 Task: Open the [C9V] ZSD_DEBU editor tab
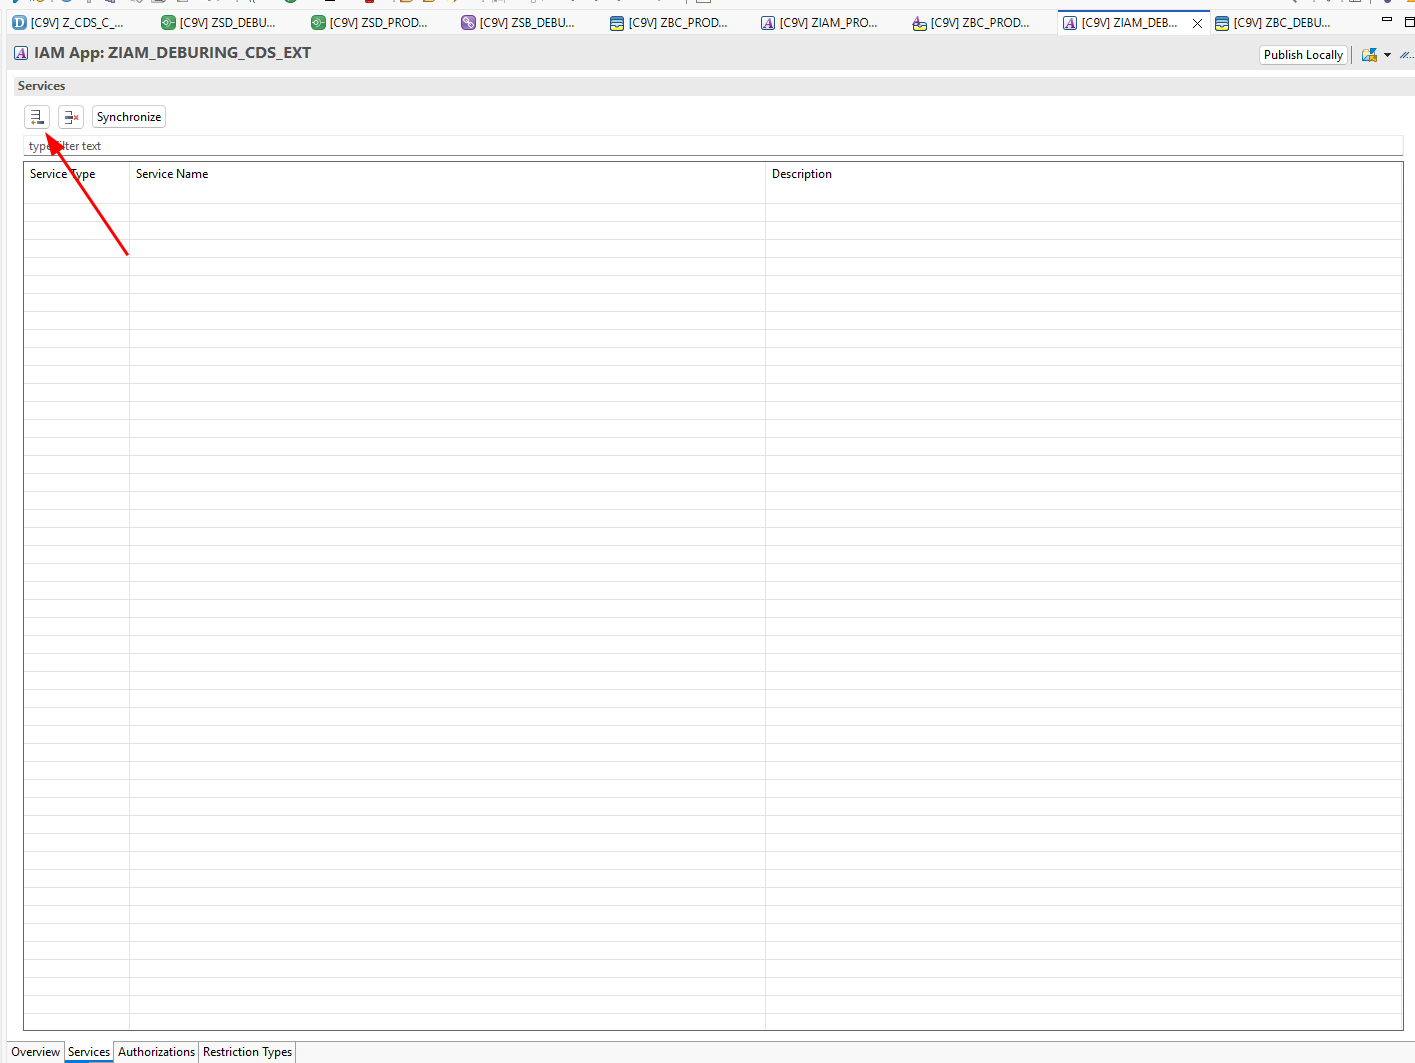pos(218,22)
